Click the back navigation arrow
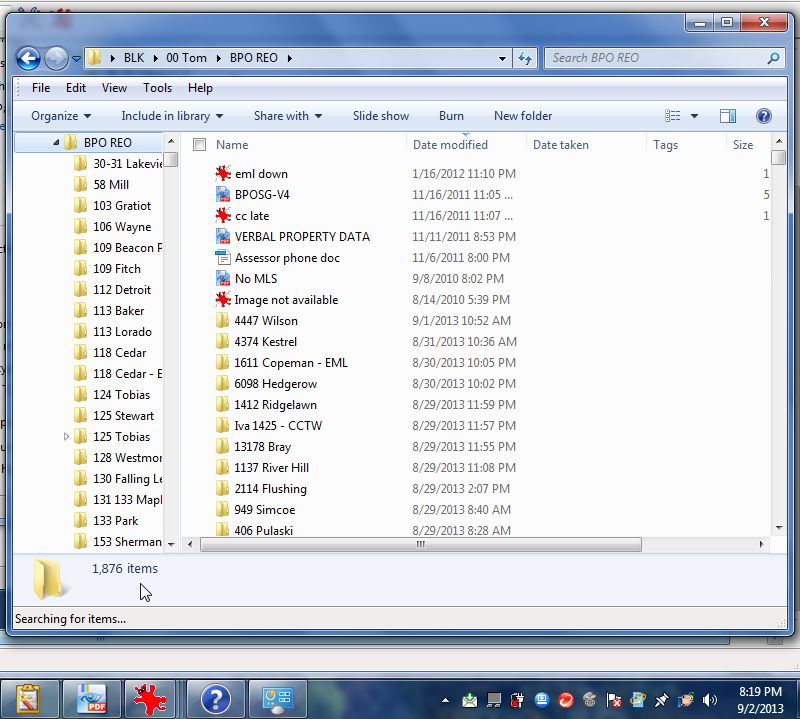This screenshot has width=800, height=719. click(x=28, y=58)
